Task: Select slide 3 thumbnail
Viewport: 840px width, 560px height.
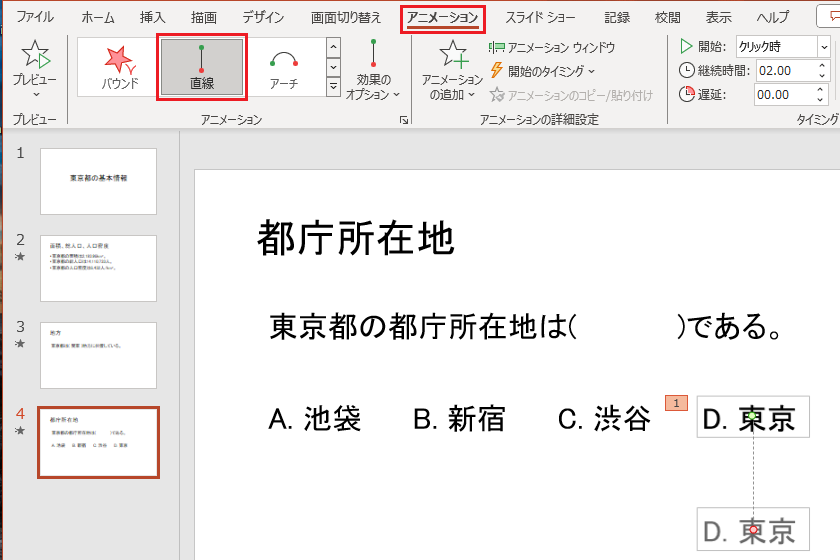Action: click(98, 355)
